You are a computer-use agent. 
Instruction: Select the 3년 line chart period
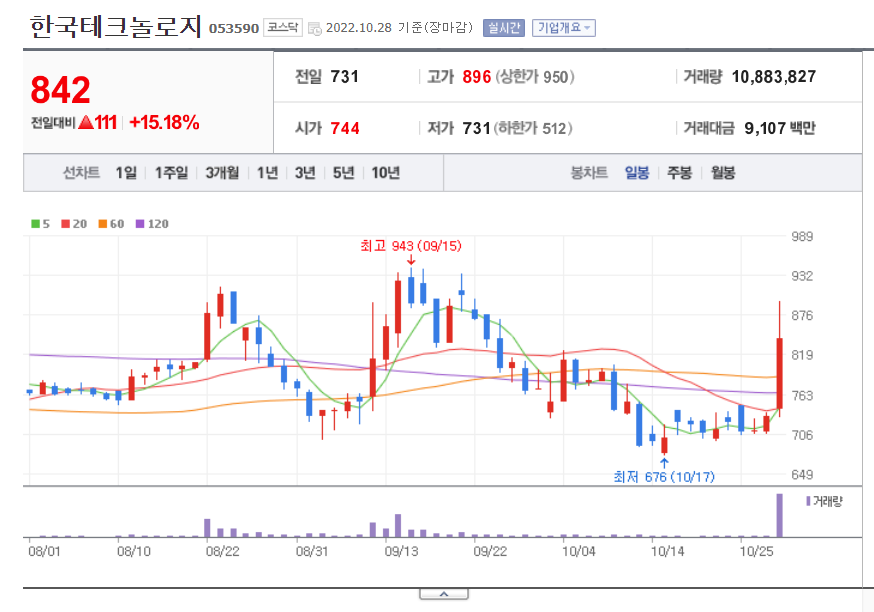coord(305,173)
